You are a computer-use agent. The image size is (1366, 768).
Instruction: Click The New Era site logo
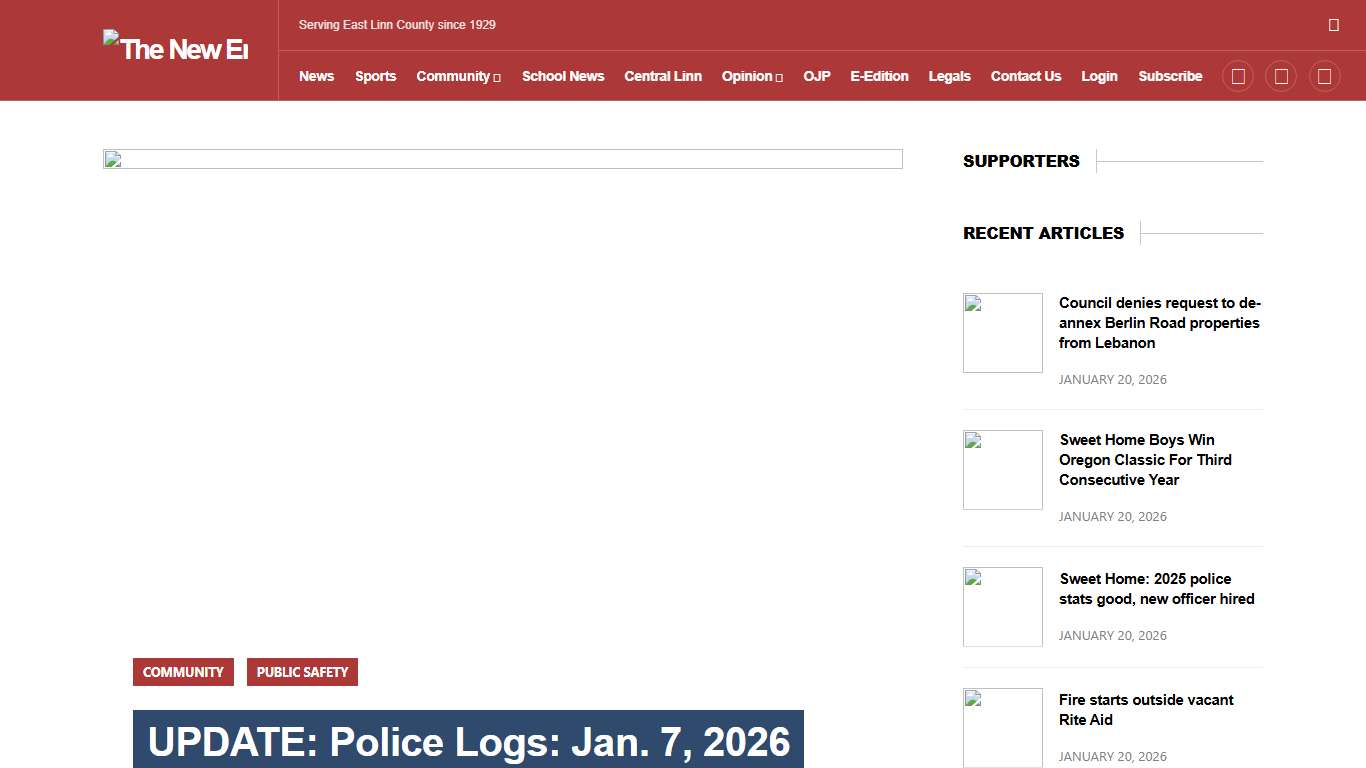[x=175, y=48]
